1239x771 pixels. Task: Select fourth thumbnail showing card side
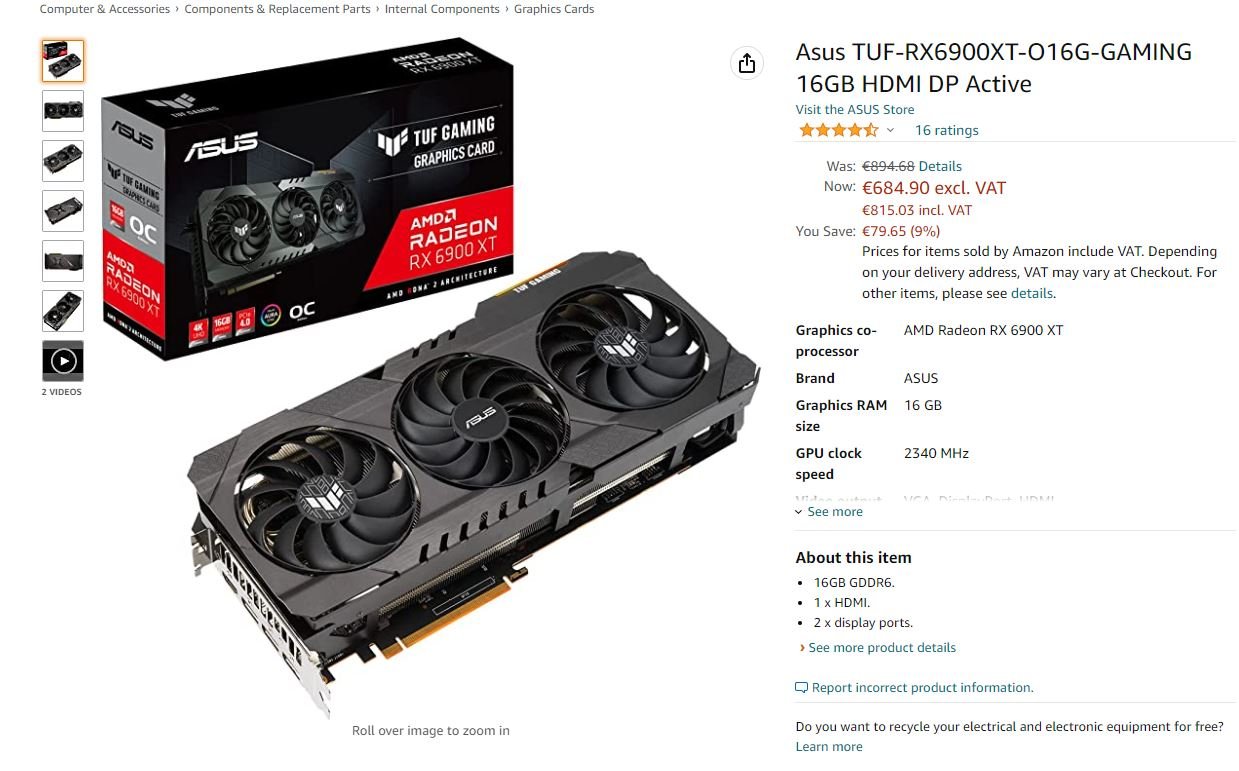pyautogui.click(x=63, y=211)
